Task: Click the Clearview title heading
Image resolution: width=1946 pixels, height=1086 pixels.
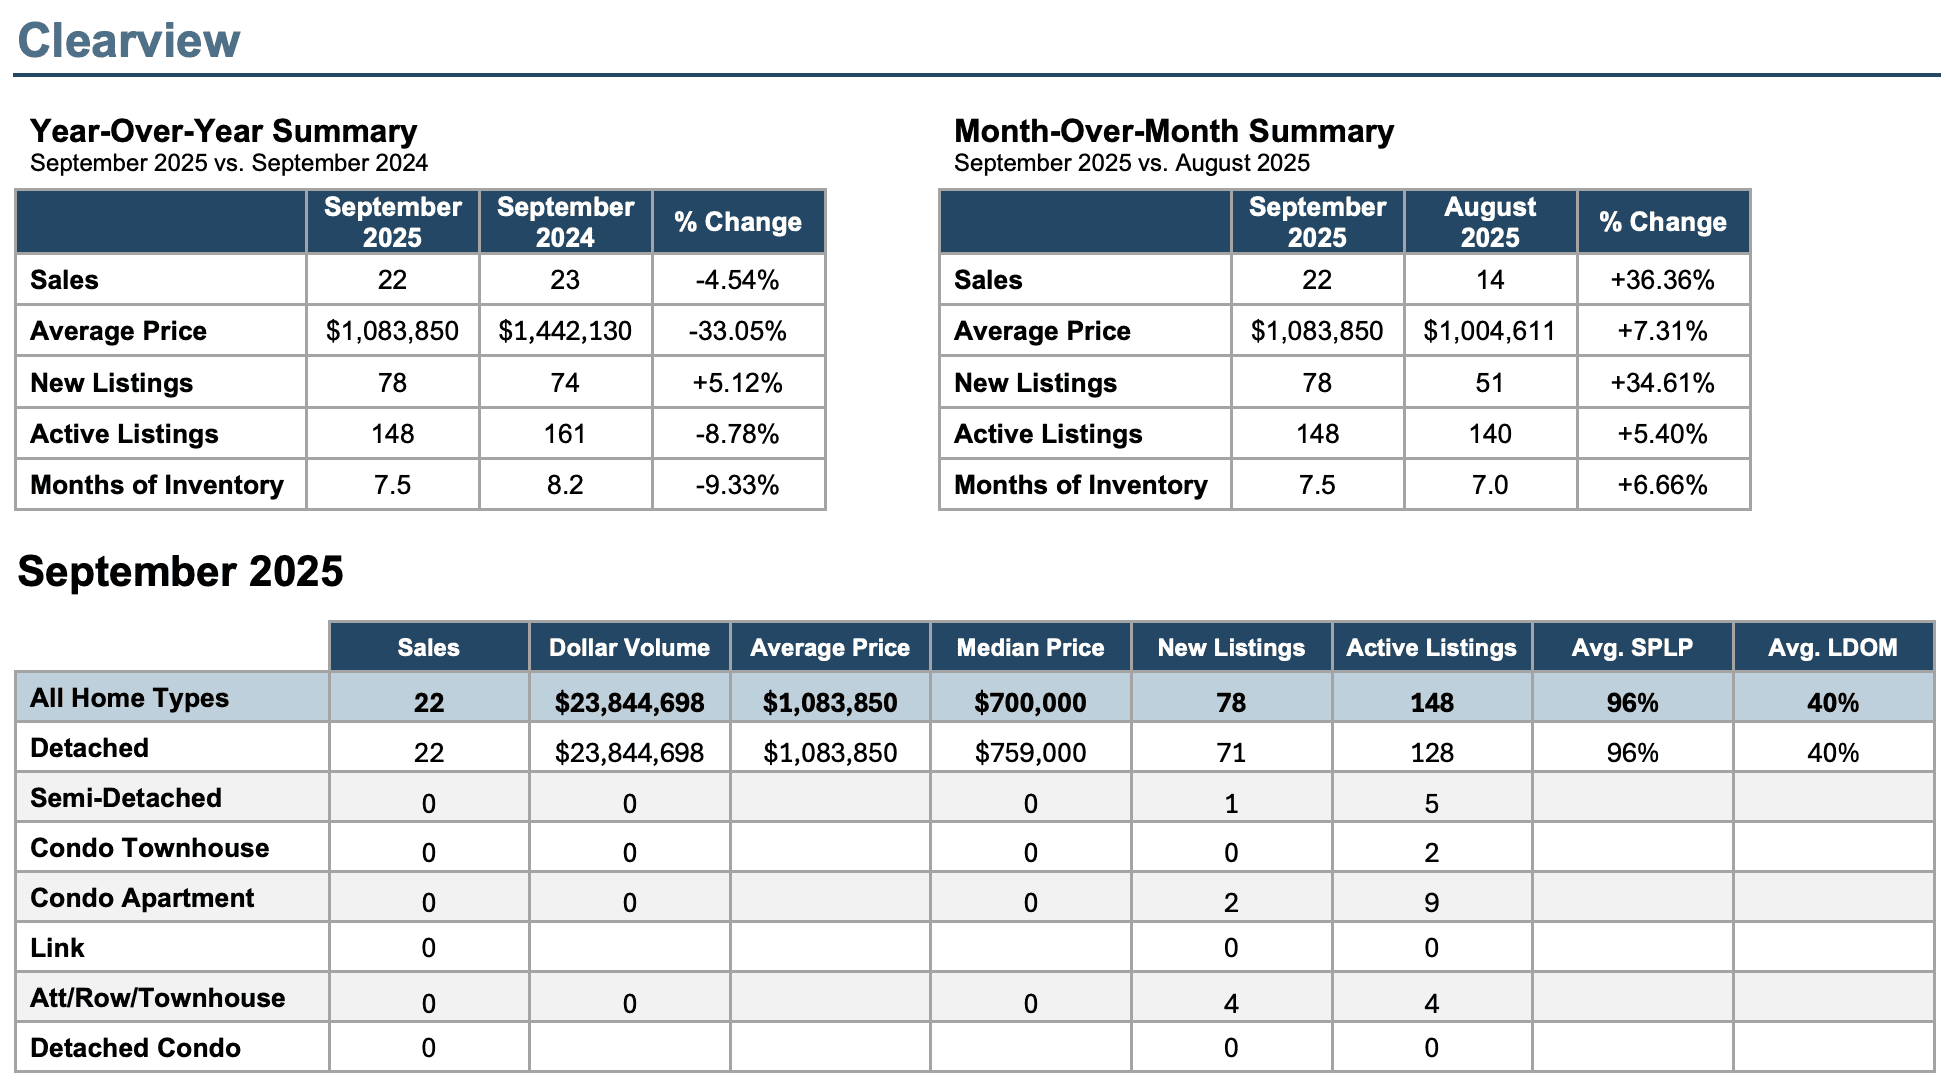Action: click(x=129, y=41)
